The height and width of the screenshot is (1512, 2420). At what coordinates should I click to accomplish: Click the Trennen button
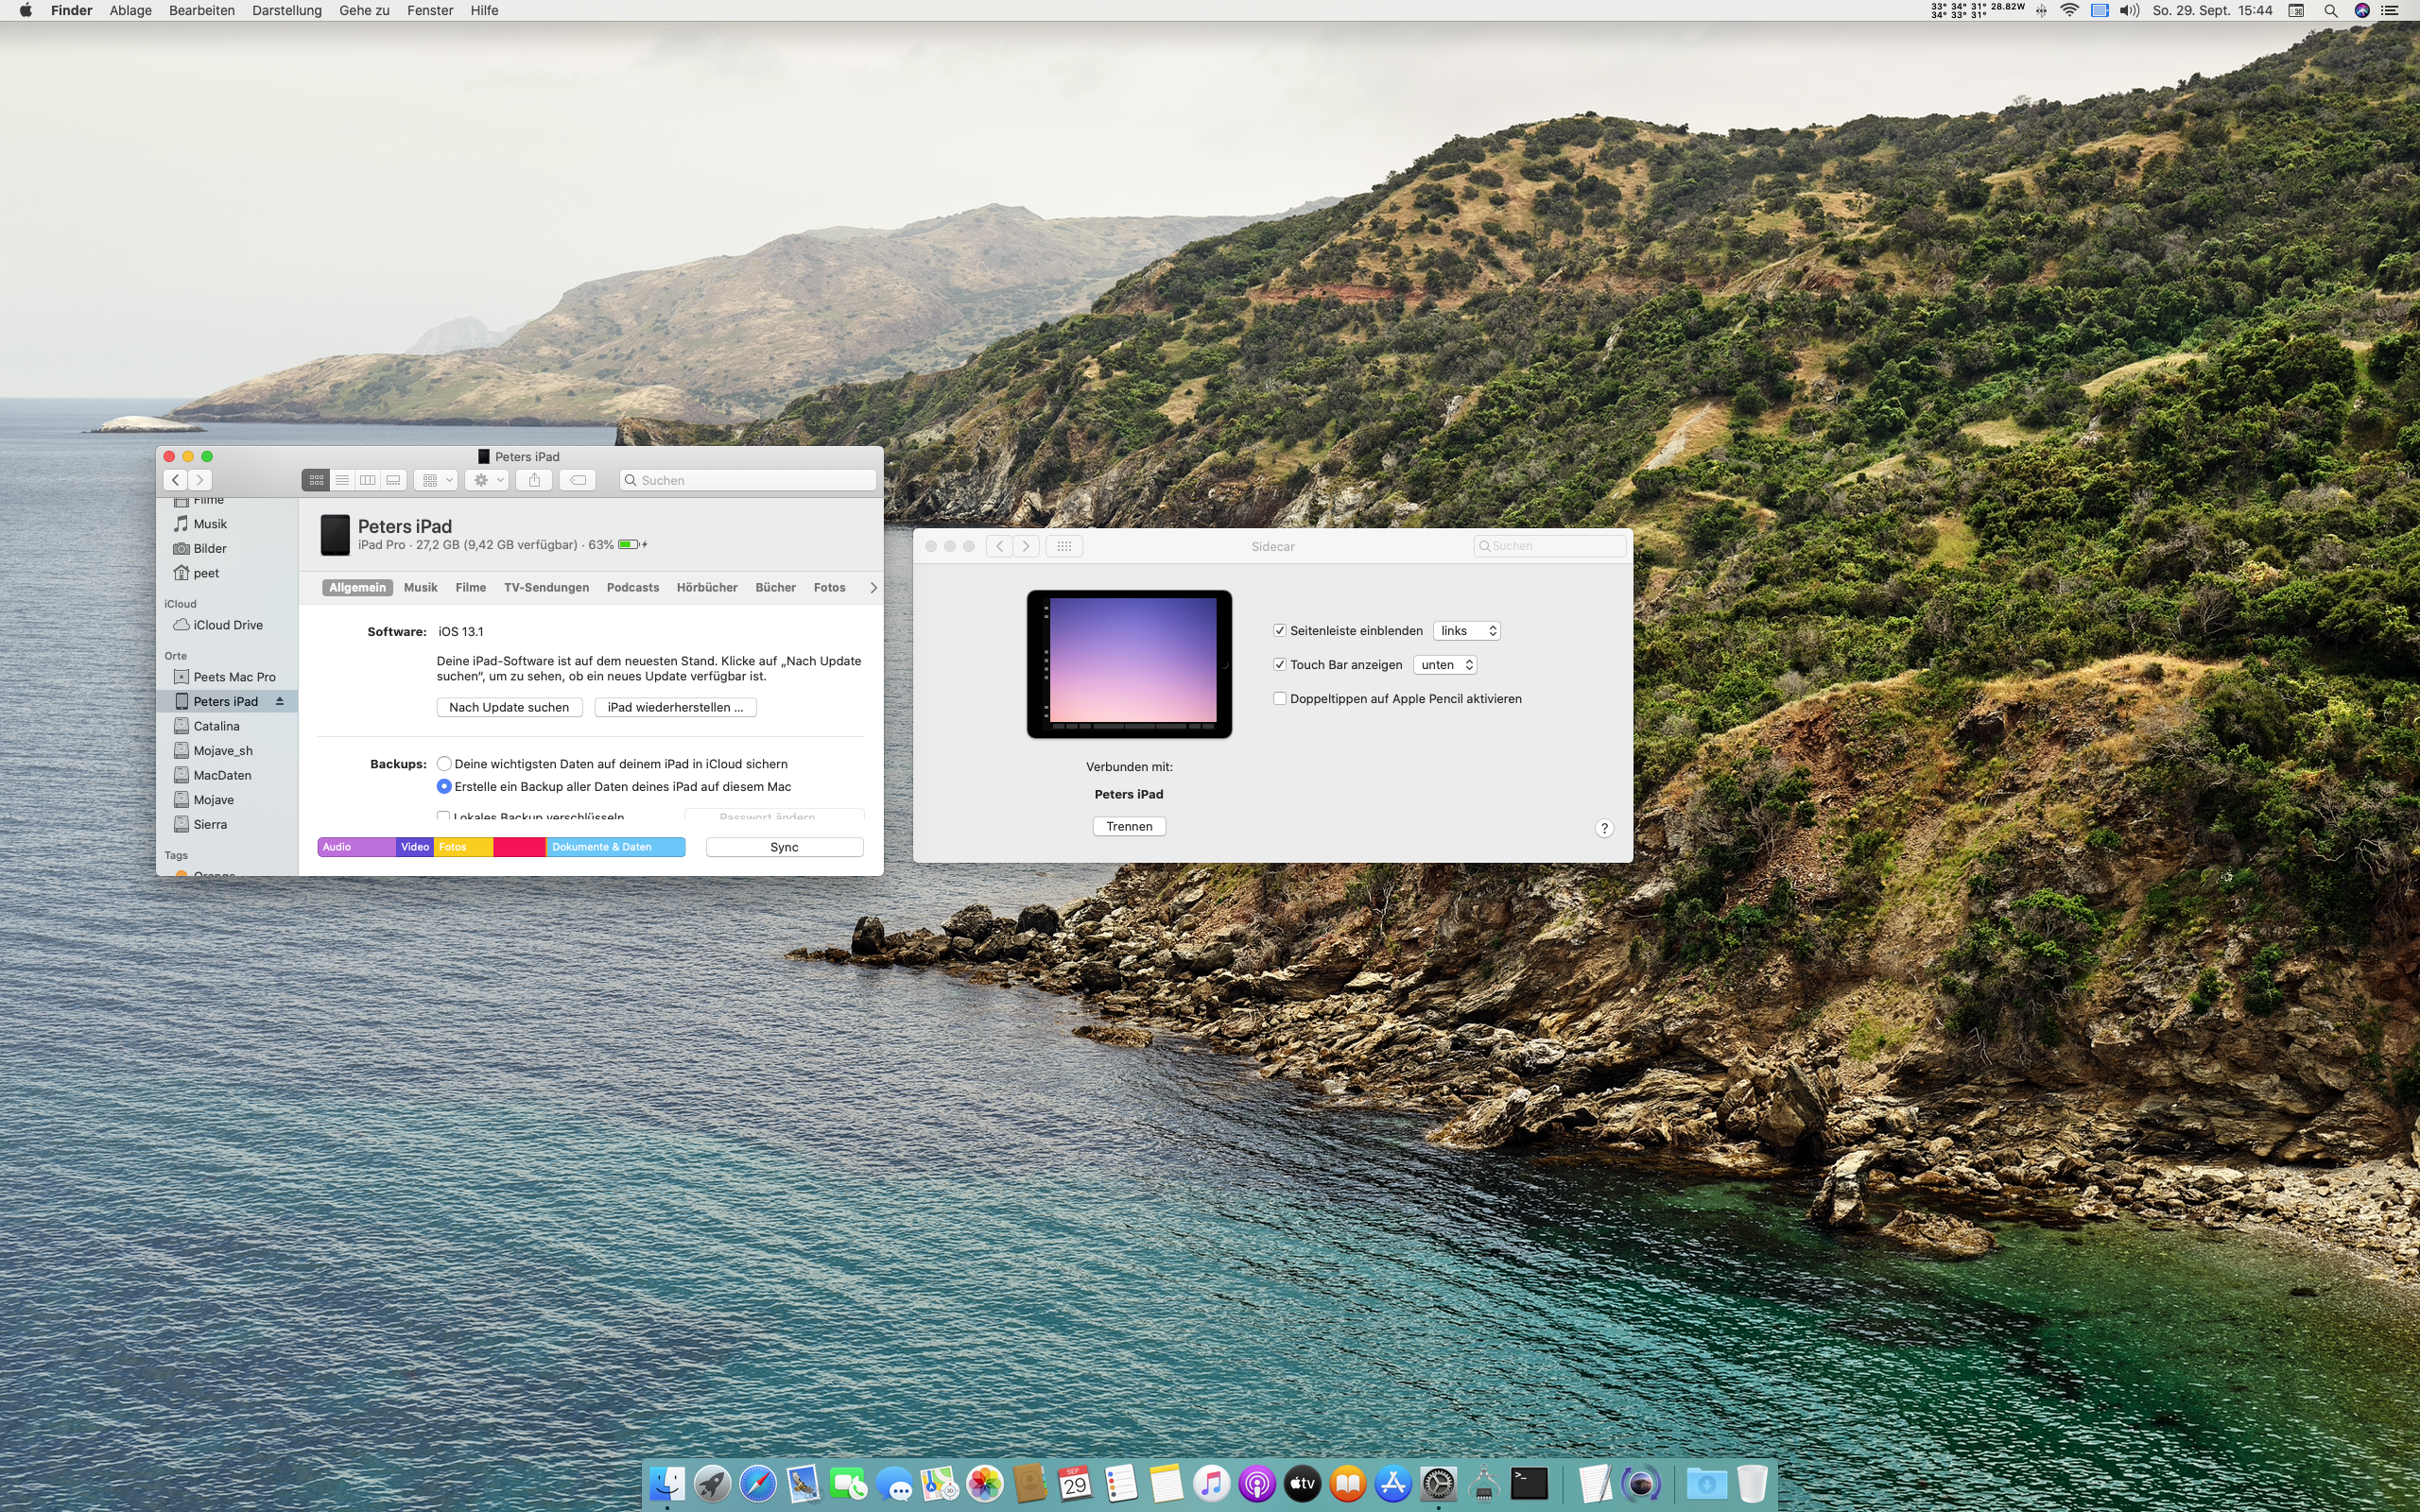(1129, 826)
